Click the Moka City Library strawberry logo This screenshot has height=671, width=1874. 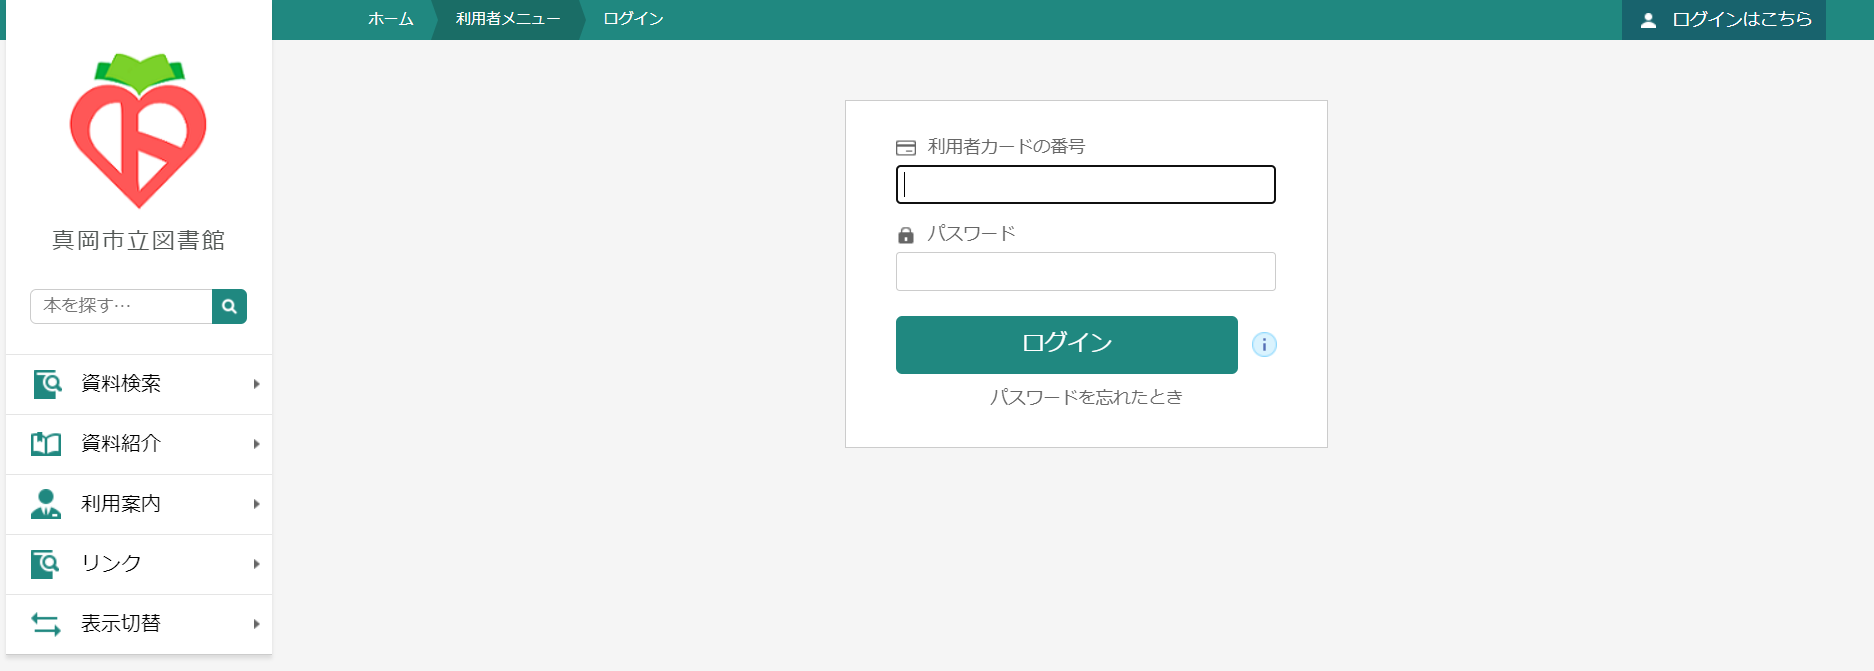pos(138,131)
